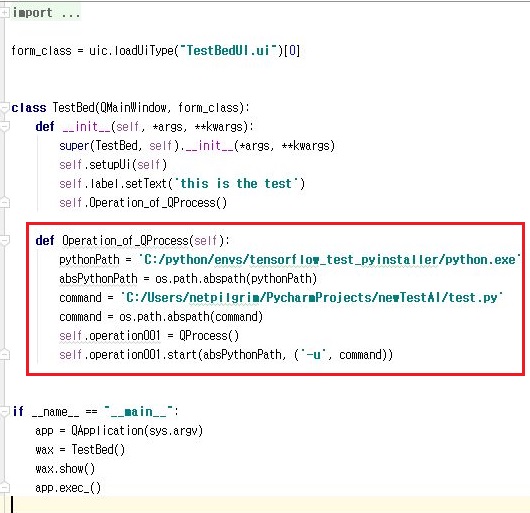Click 'TestBed' in the class definition line
The height and width of the screenshot is (513, 530).
(x=73, y=108)
